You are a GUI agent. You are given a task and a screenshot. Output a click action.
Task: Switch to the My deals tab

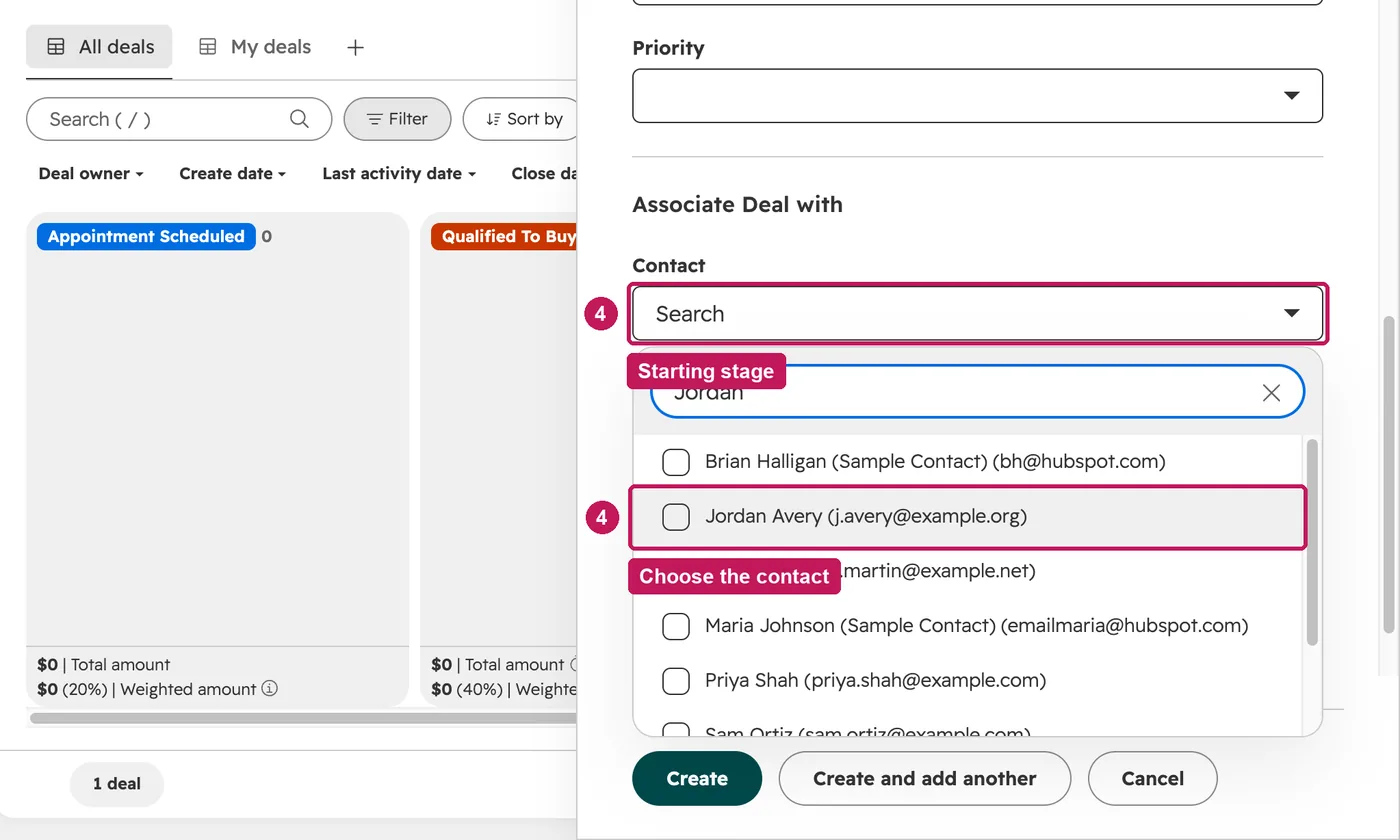pyautogui.click(x=255, y=47)
